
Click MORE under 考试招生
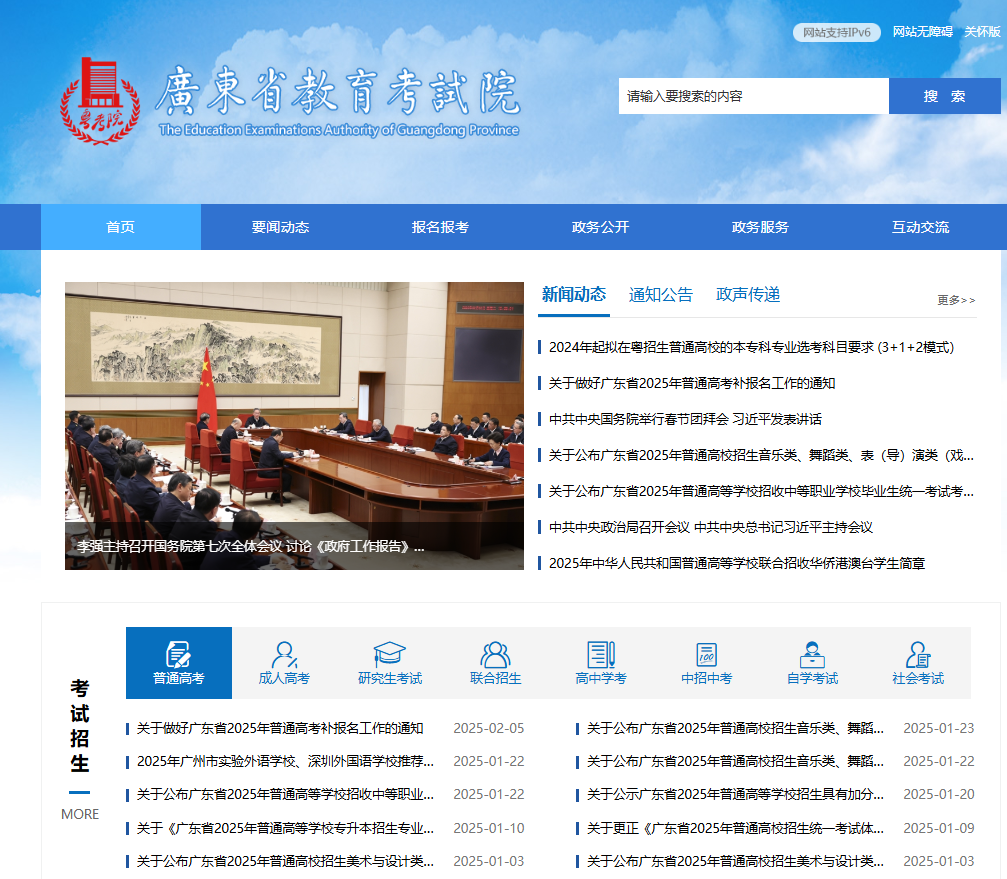click(79, 814)
